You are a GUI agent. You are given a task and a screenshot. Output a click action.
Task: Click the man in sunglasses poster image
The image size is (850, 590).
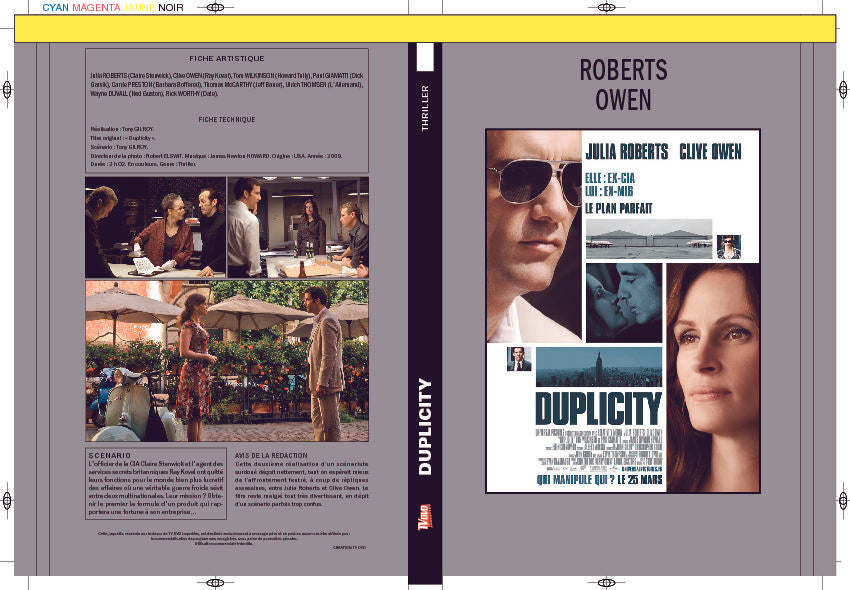[x=534, y=236]
